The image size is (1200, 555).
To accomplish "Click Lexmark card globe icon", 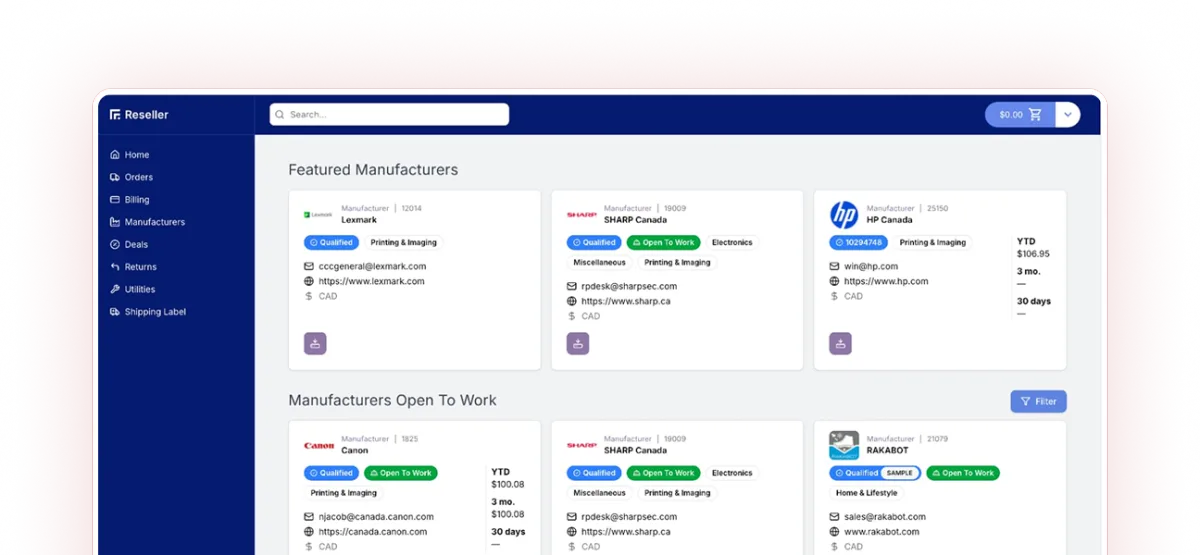I will tap(309, 281).
